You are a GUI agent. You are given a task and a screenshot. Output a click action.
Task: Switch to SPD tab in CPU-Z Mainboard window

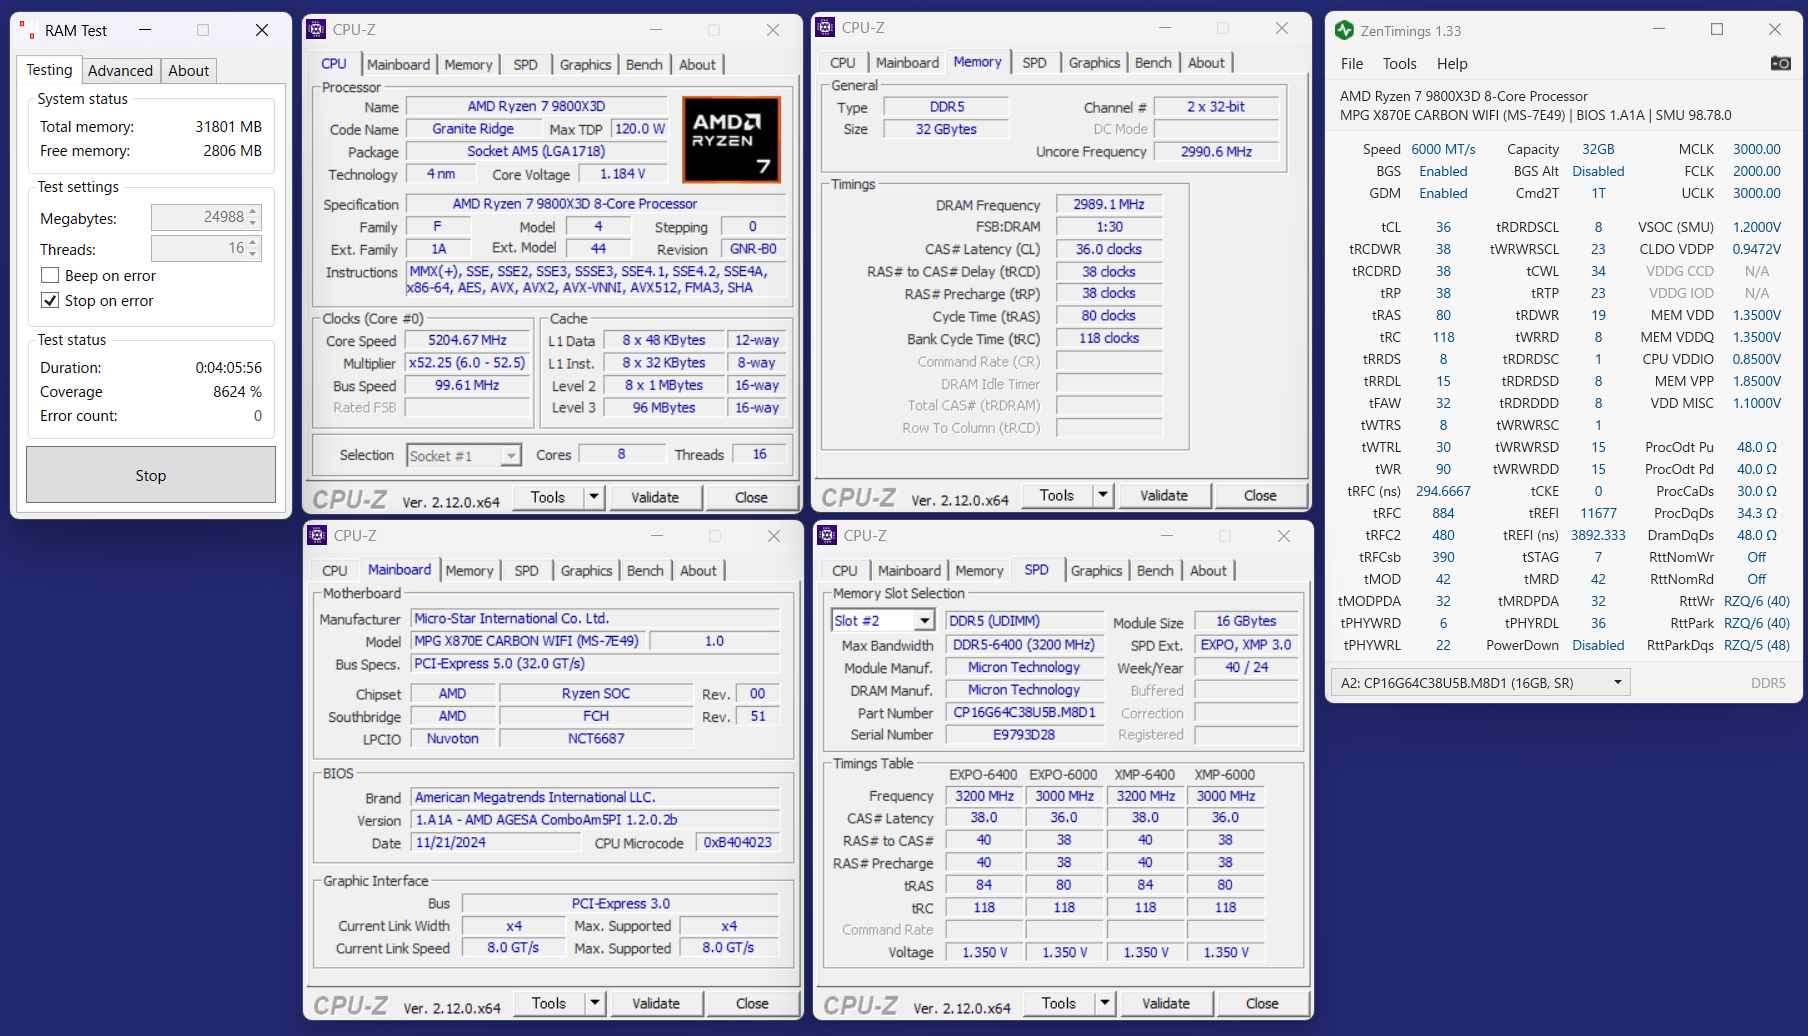click(x=526, y=570)
